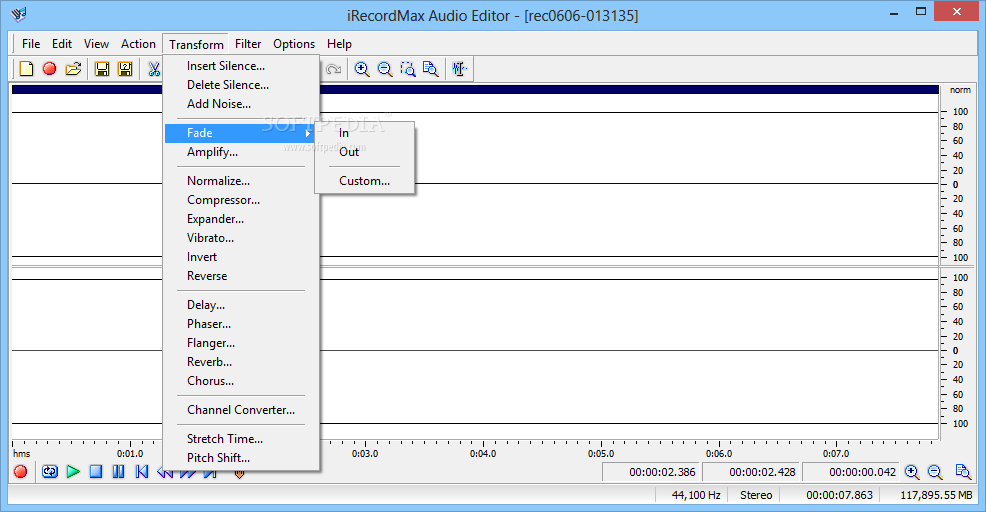Viewport: 986px width, 512px height.
Task: Click the bottom right zoom full view icon
Action: [963, 472]
